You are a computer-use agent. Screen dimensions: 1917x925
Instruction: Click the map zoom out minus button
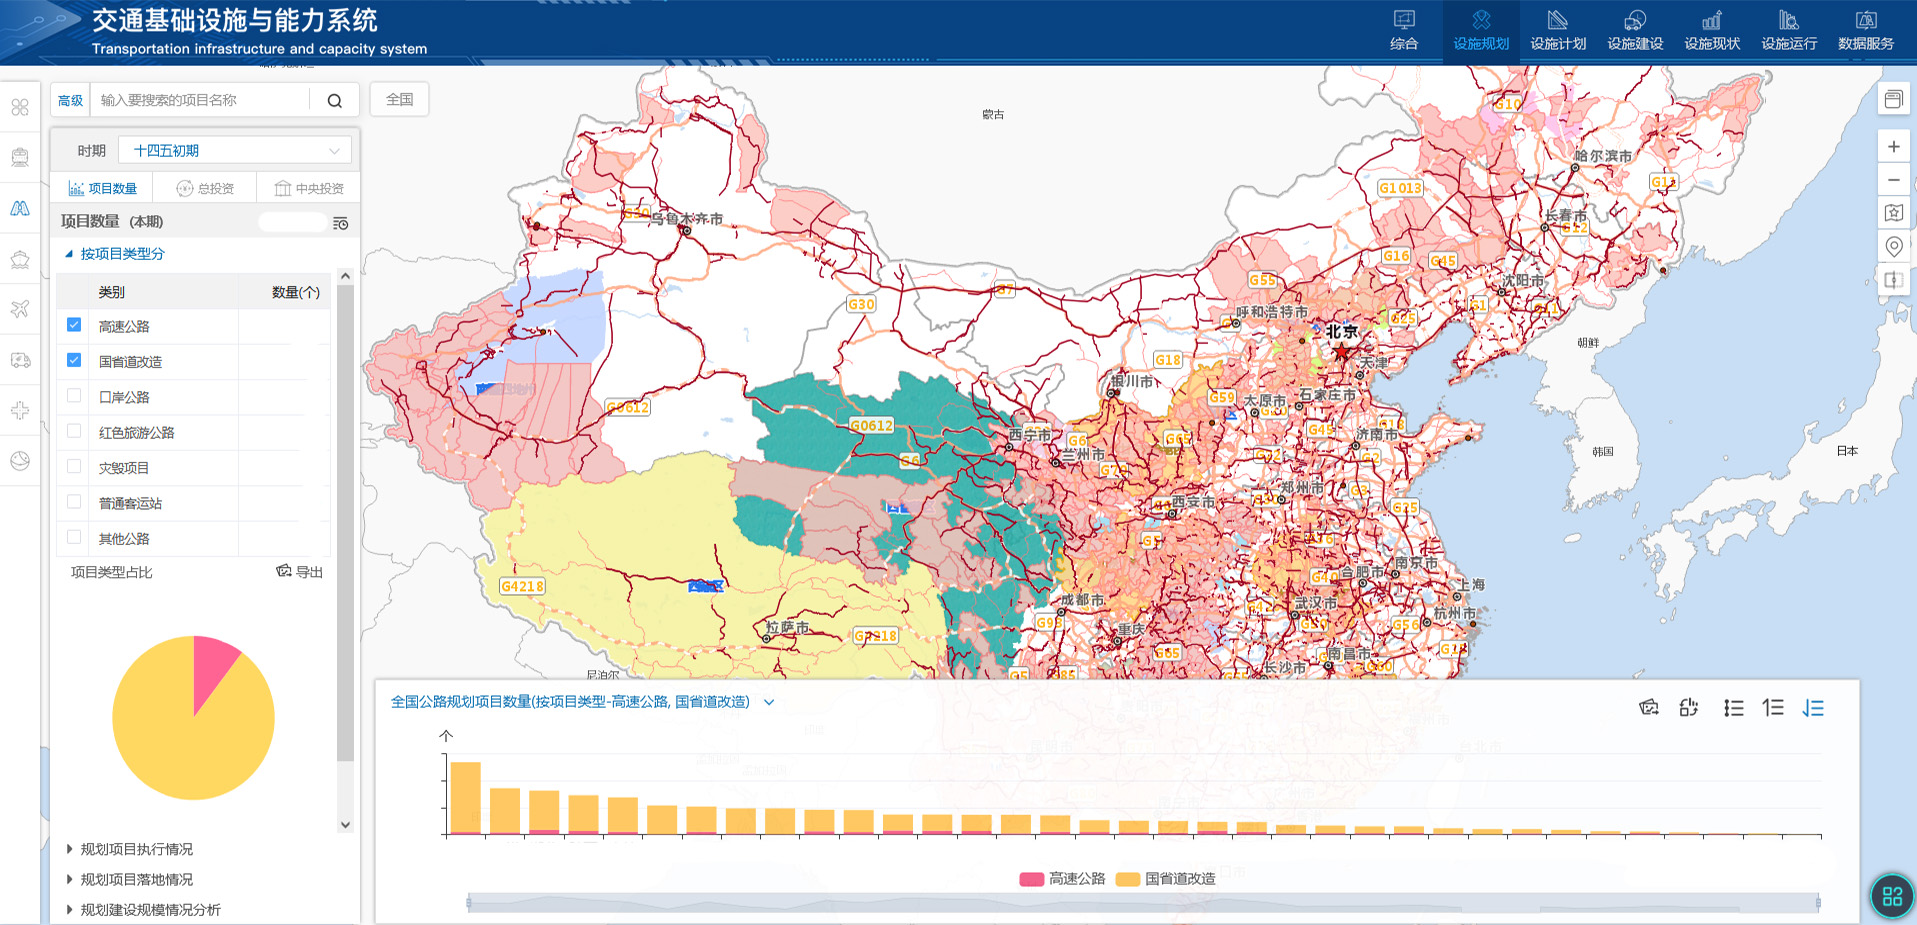pyautogui.click(x=1893, y=180)
